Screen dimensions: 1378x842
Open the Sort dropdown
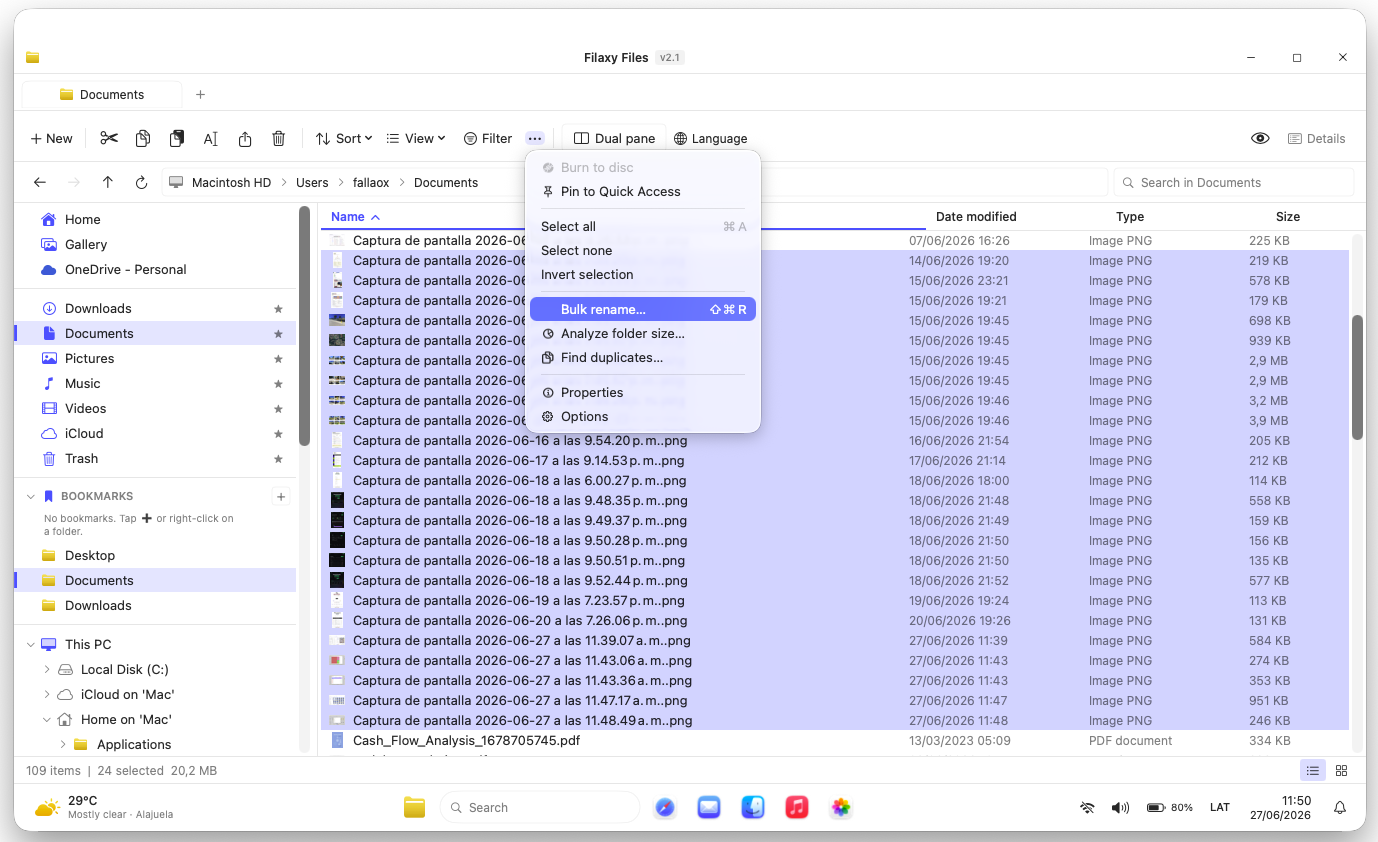pos(344,139)
